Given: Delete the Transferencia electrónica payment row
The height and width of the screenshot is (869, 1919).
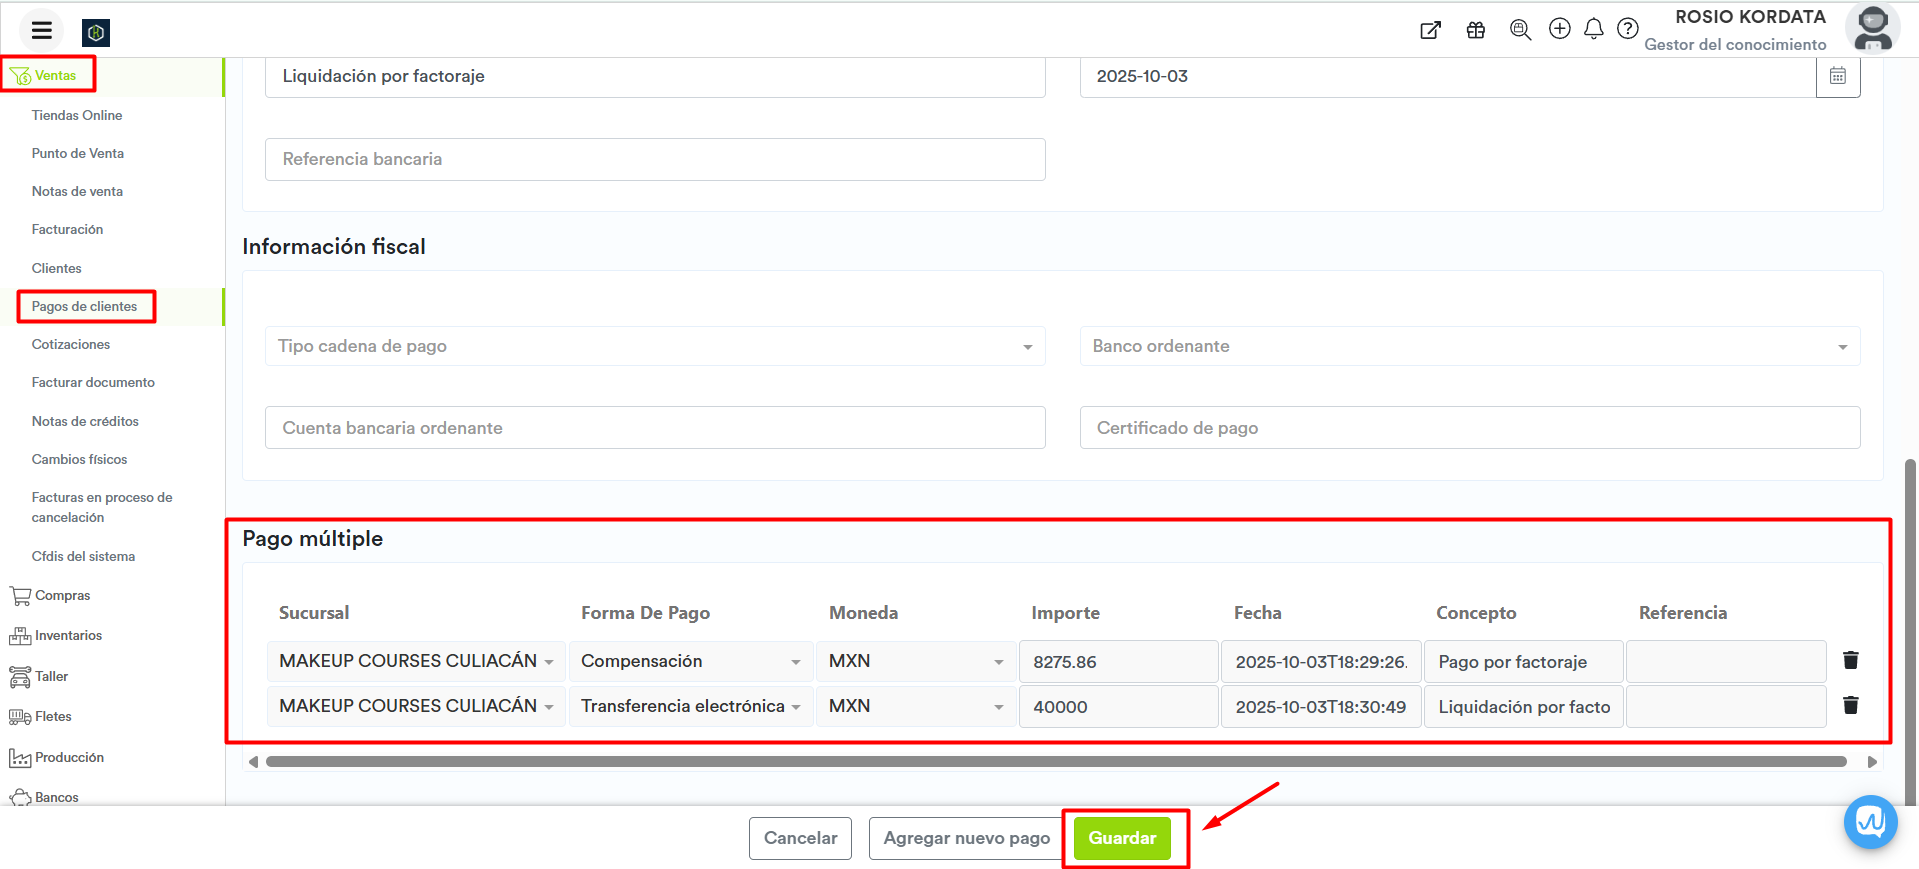Looking at the screenshot, I should pos(1850,706).
